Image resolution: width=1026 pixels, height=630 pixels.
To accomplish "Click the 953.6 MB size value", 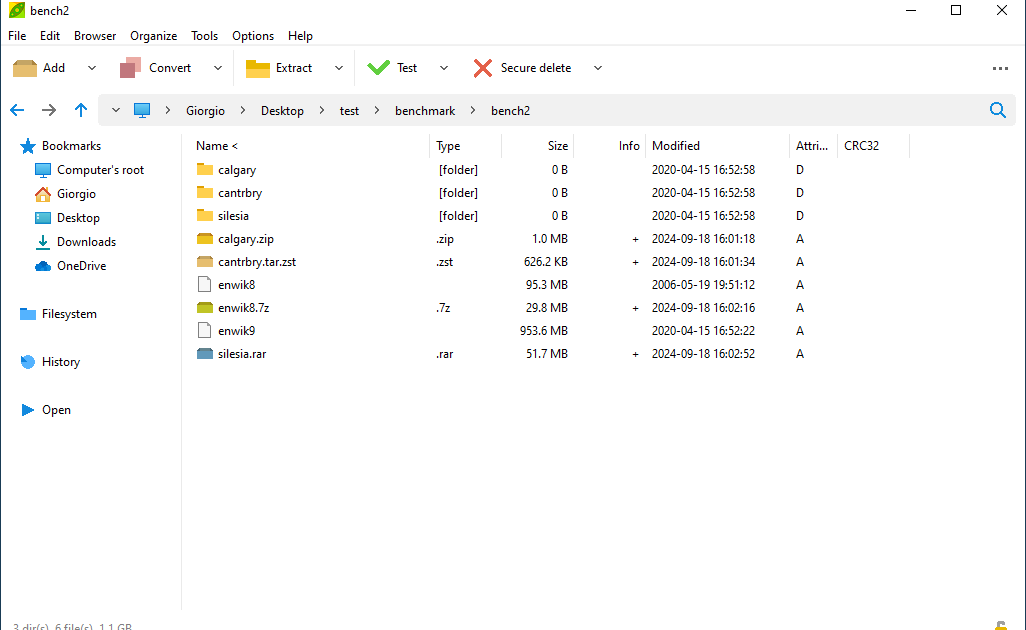I will [x=544, y=330].
